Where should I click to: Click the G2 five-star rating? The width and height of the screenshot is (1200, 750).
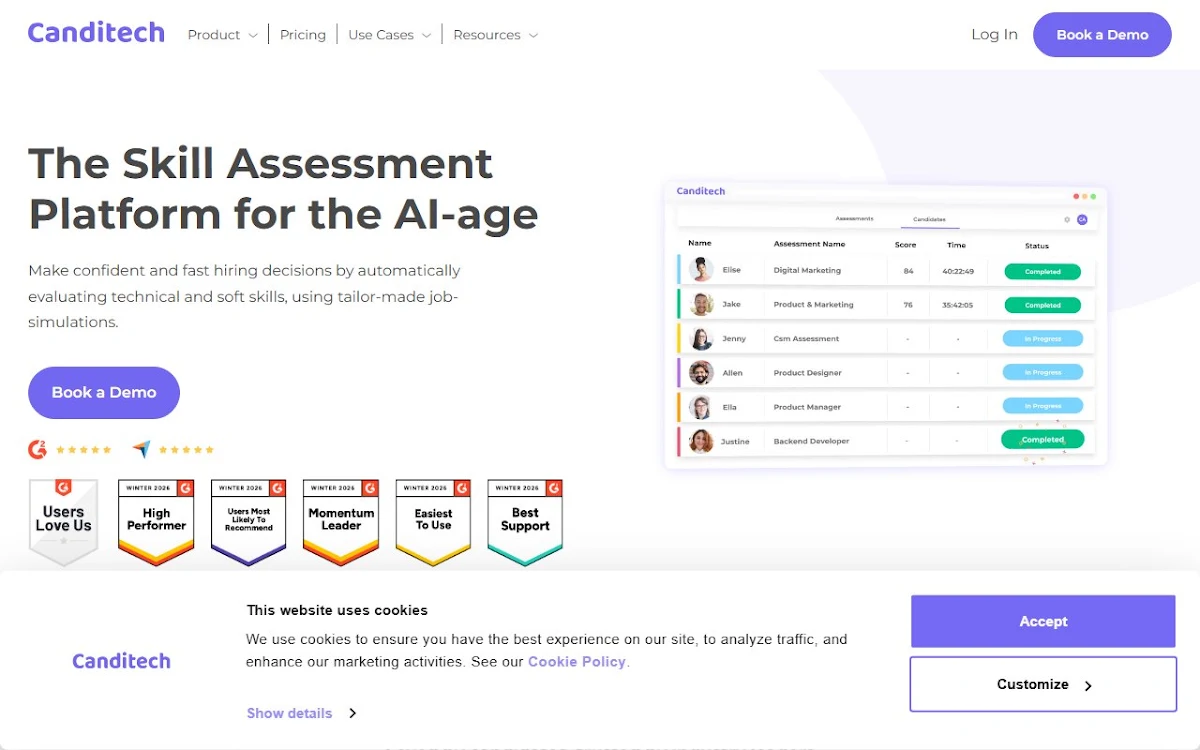coord(84,450)
